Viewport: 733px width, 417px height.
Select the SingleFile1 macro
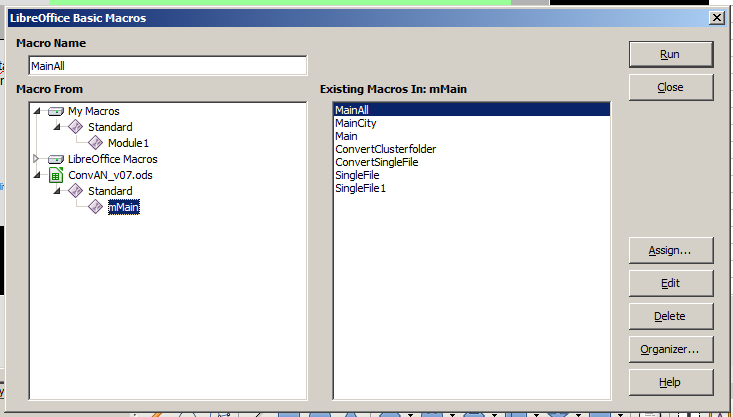(472, 188)
